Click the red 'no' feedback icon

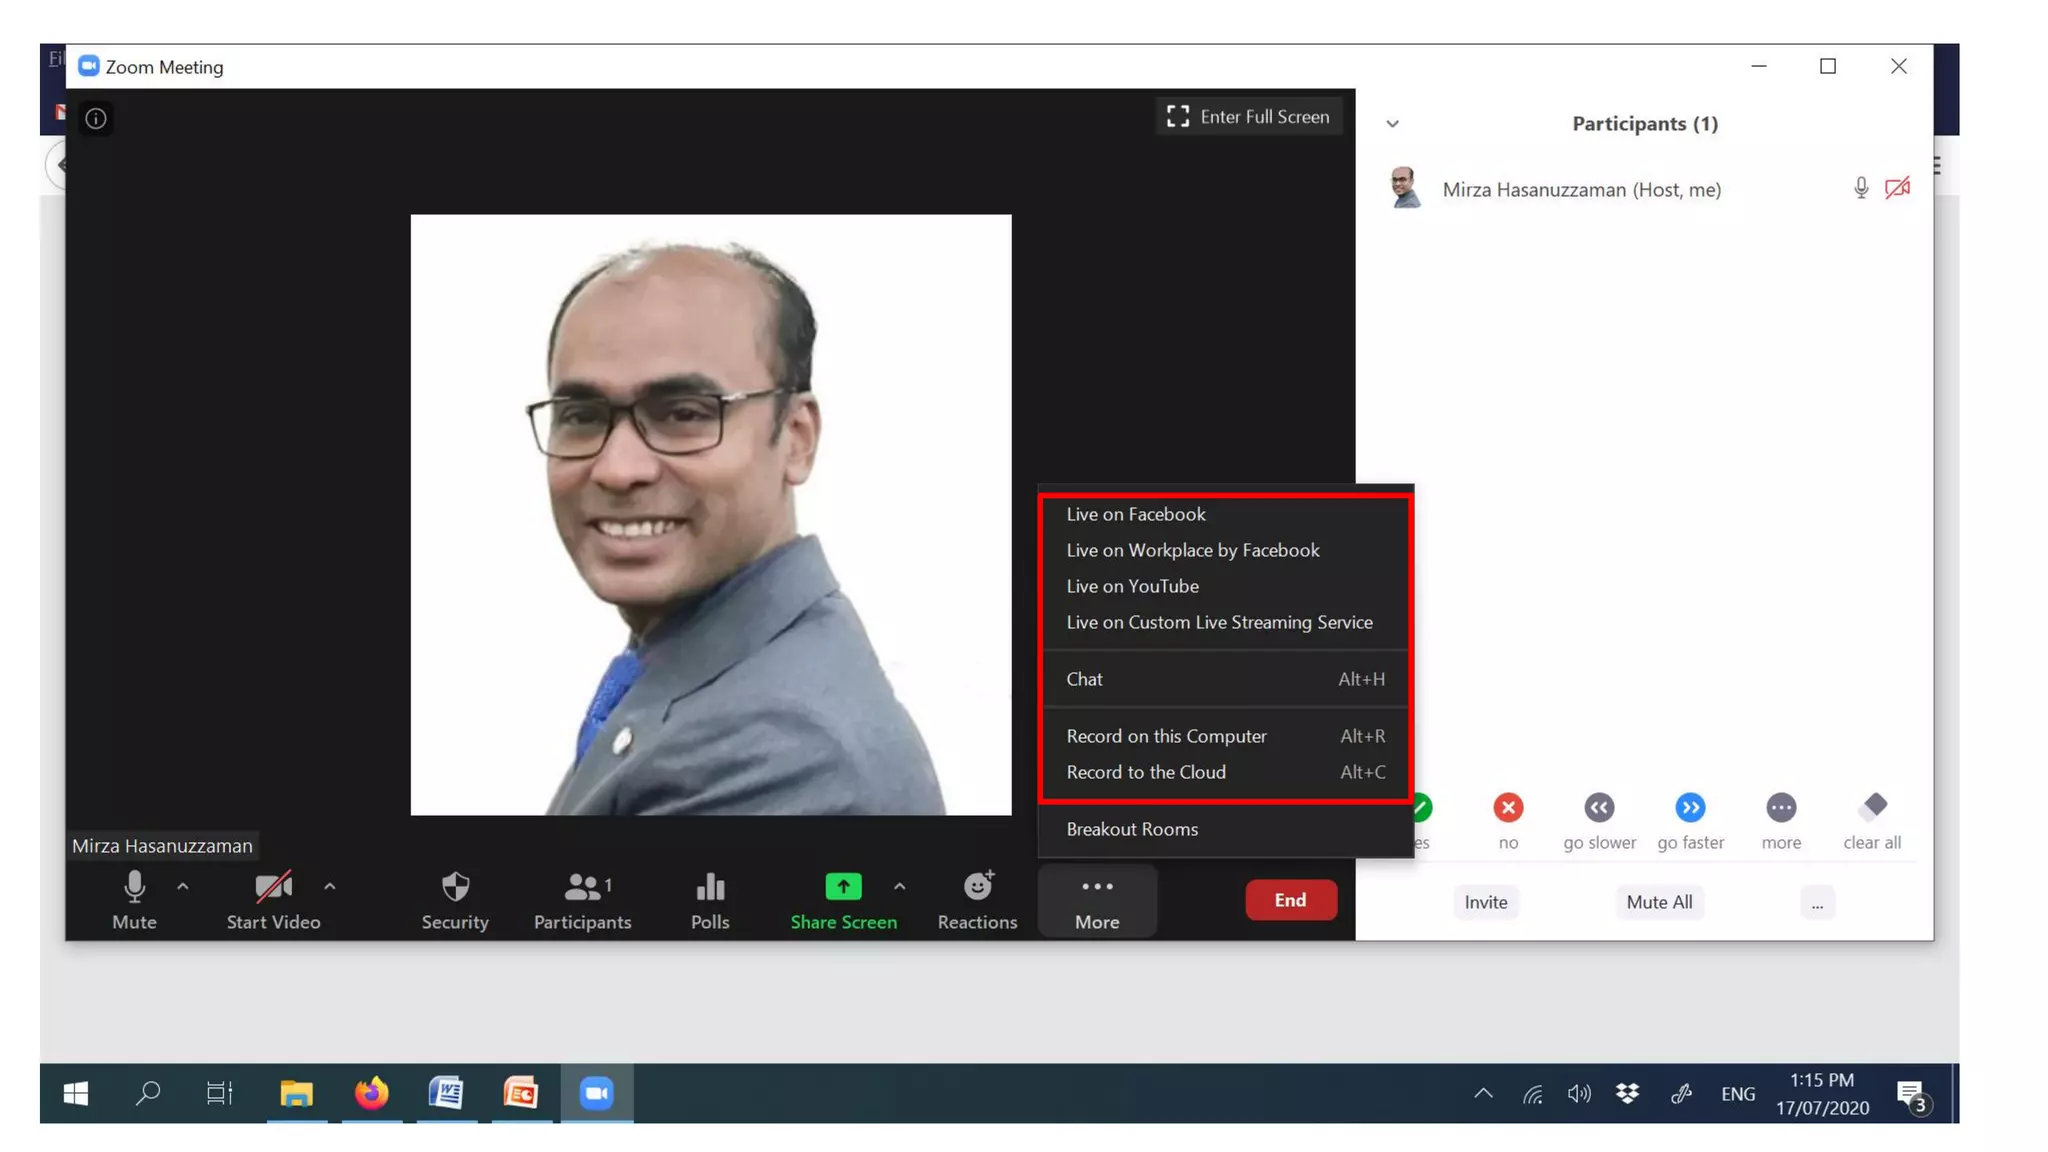coord(1508,807)
